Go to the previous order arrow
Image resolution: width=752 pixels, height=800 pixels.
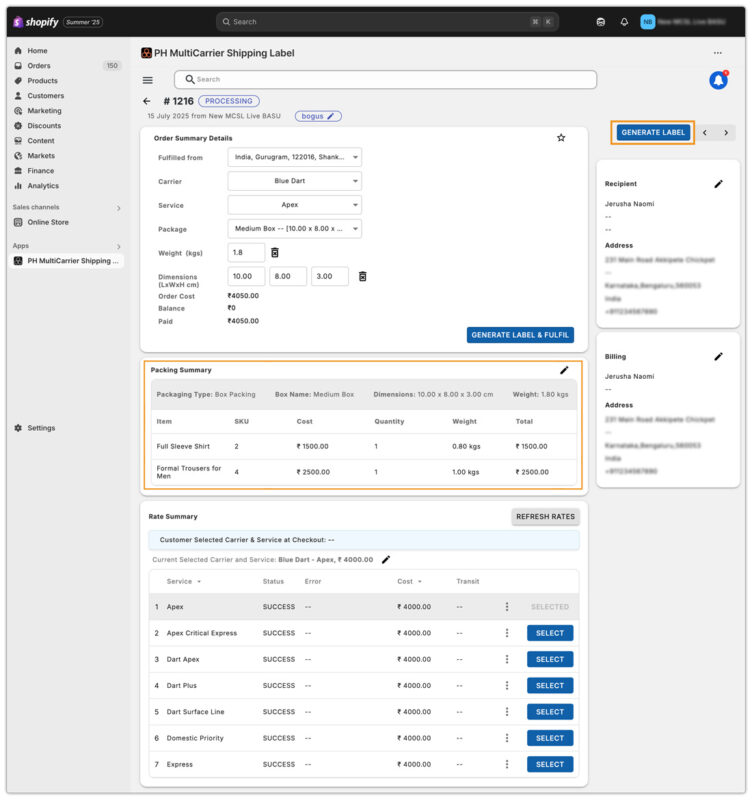pyautogui.click(x=705, y=133)
